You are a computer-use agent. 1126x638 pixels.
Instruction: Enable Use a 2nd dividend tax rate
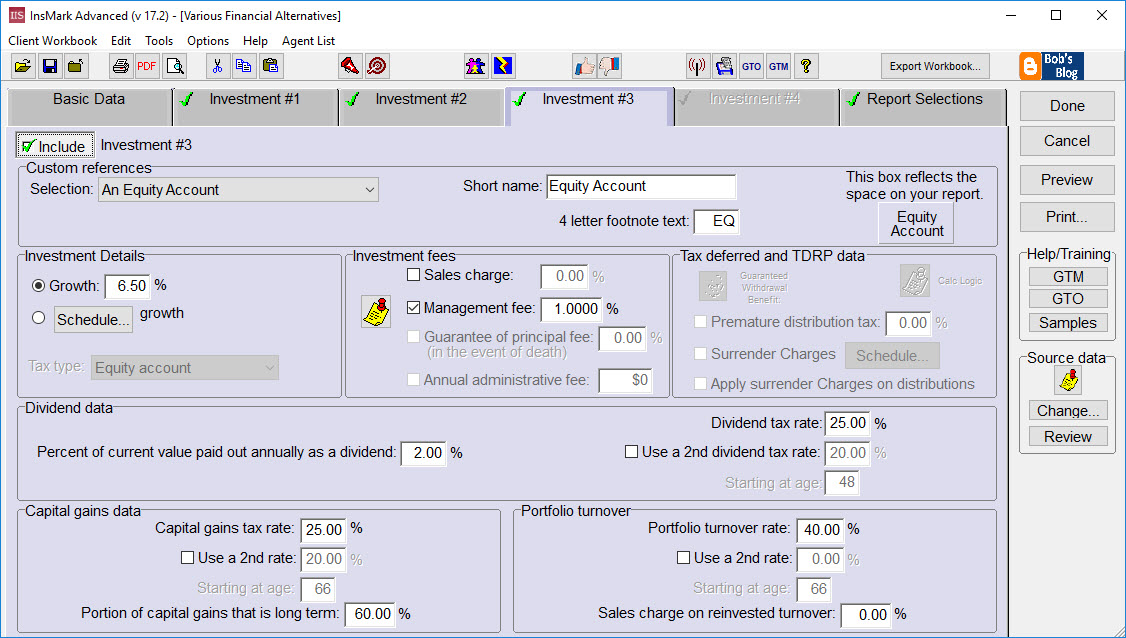[x=631, y=451]
